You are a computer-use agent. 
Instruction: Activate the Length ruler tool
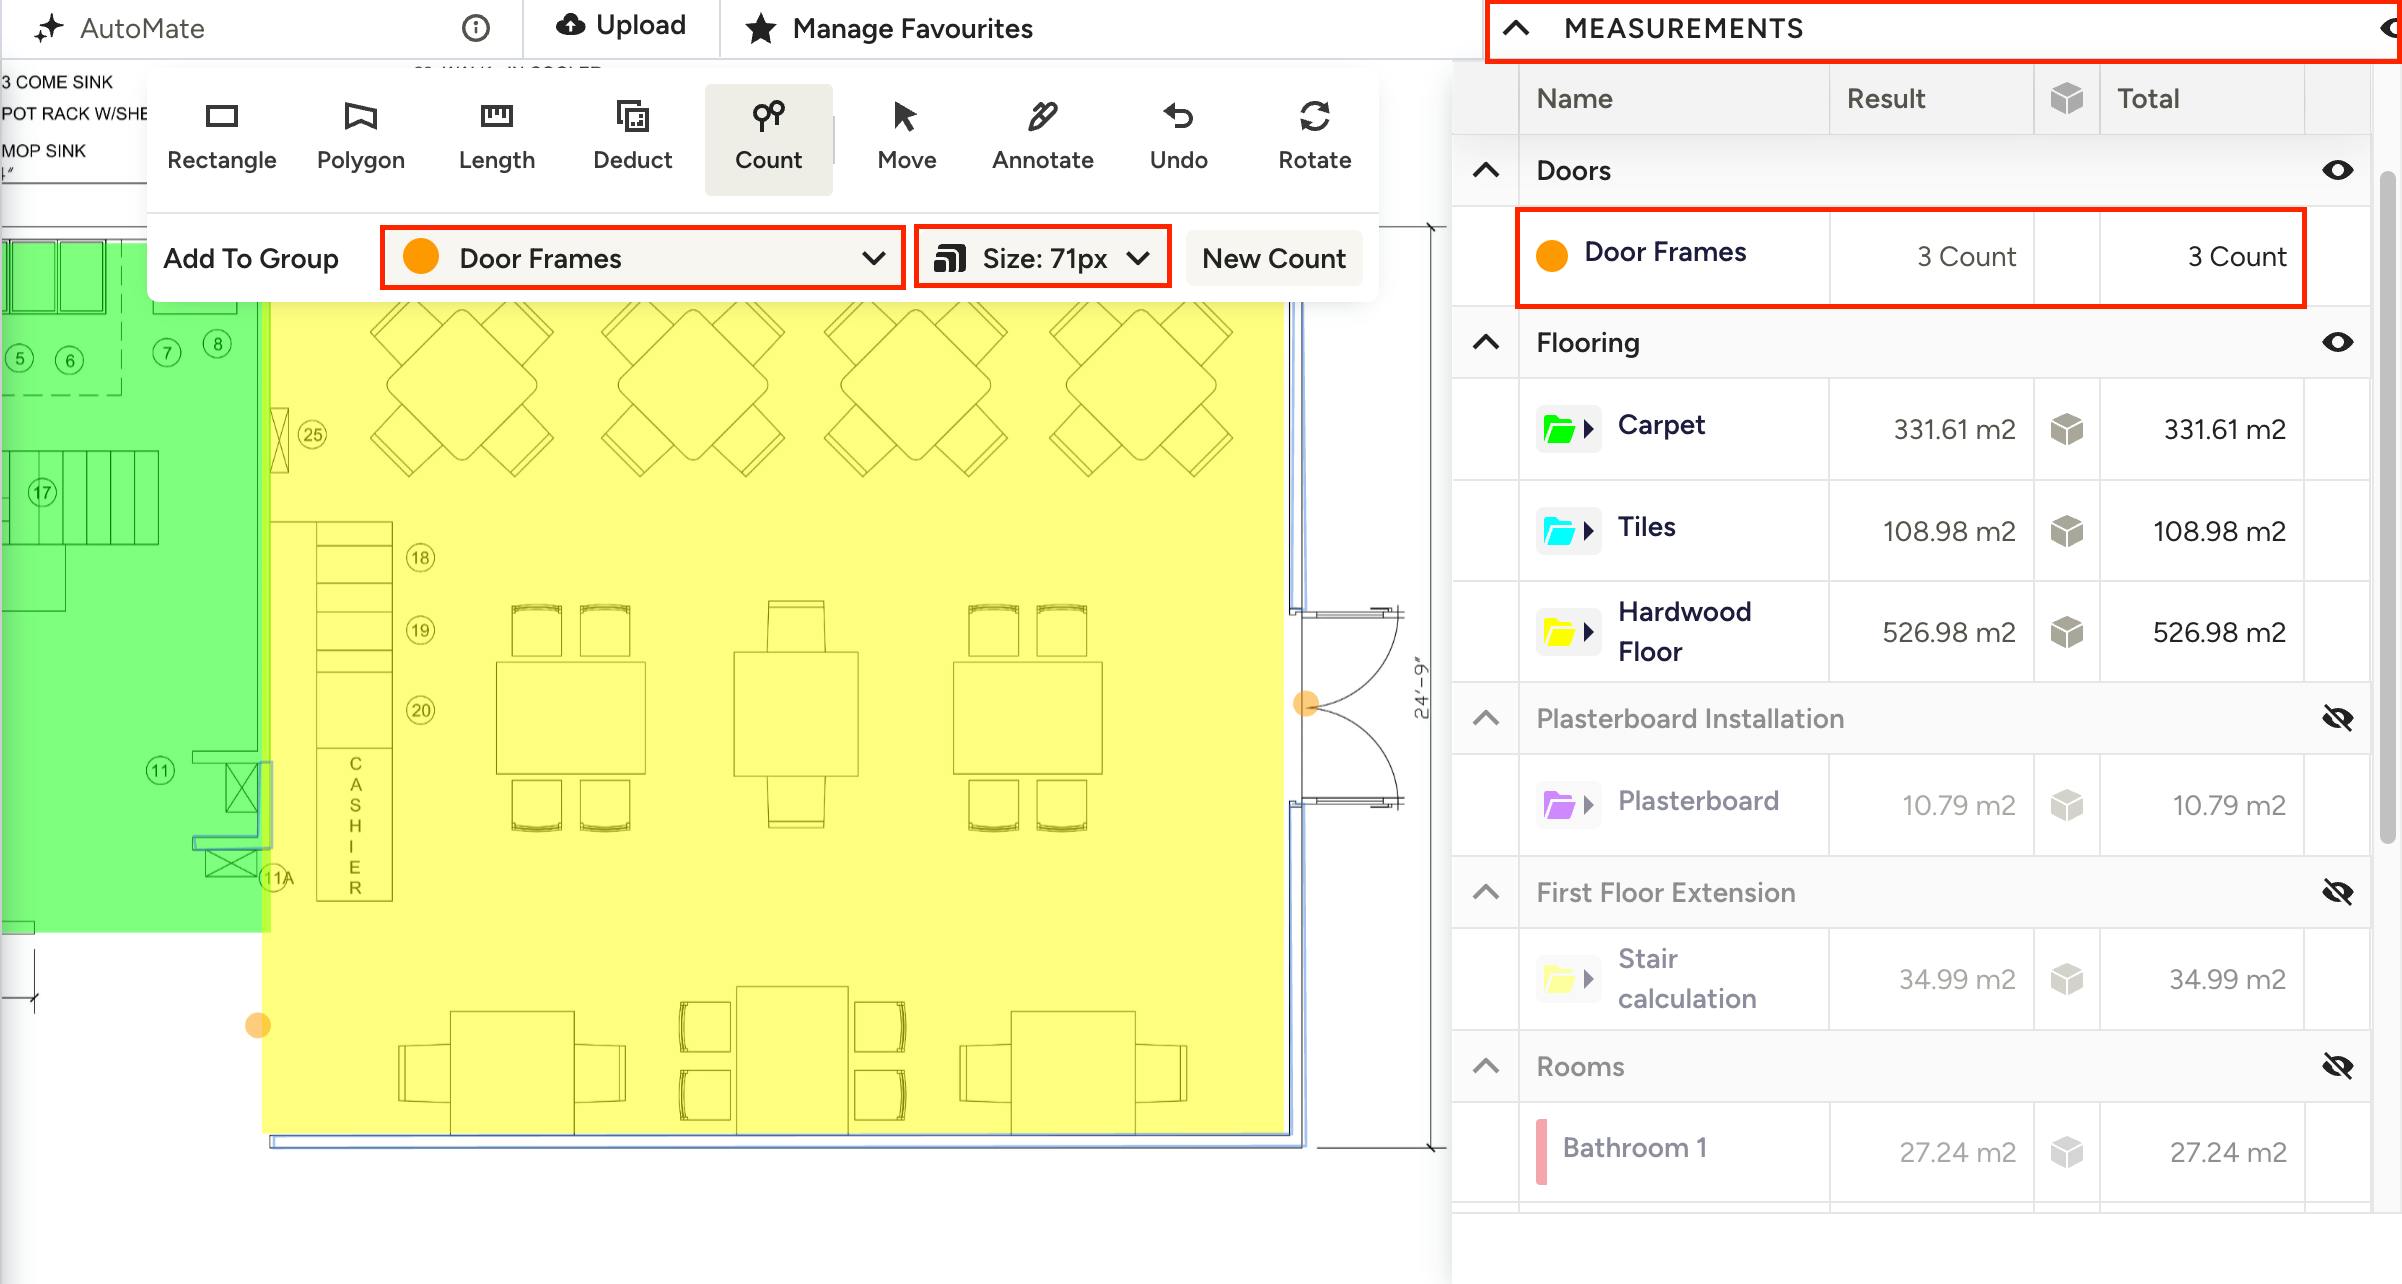[x=496, y=138]
